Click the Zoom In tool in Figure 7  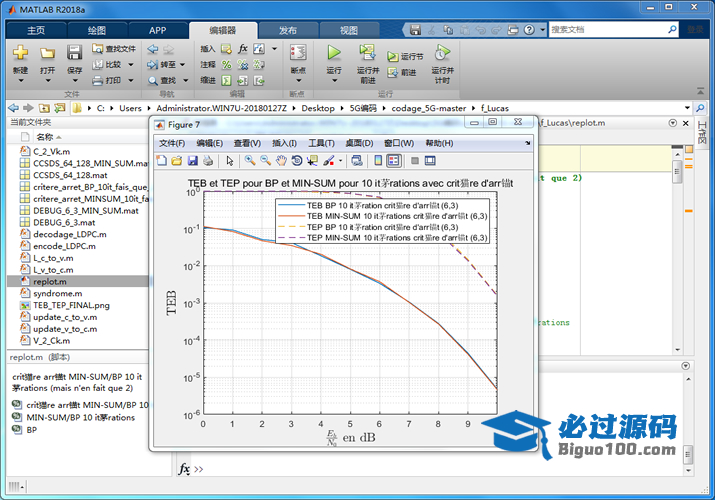tap(250, 160)
